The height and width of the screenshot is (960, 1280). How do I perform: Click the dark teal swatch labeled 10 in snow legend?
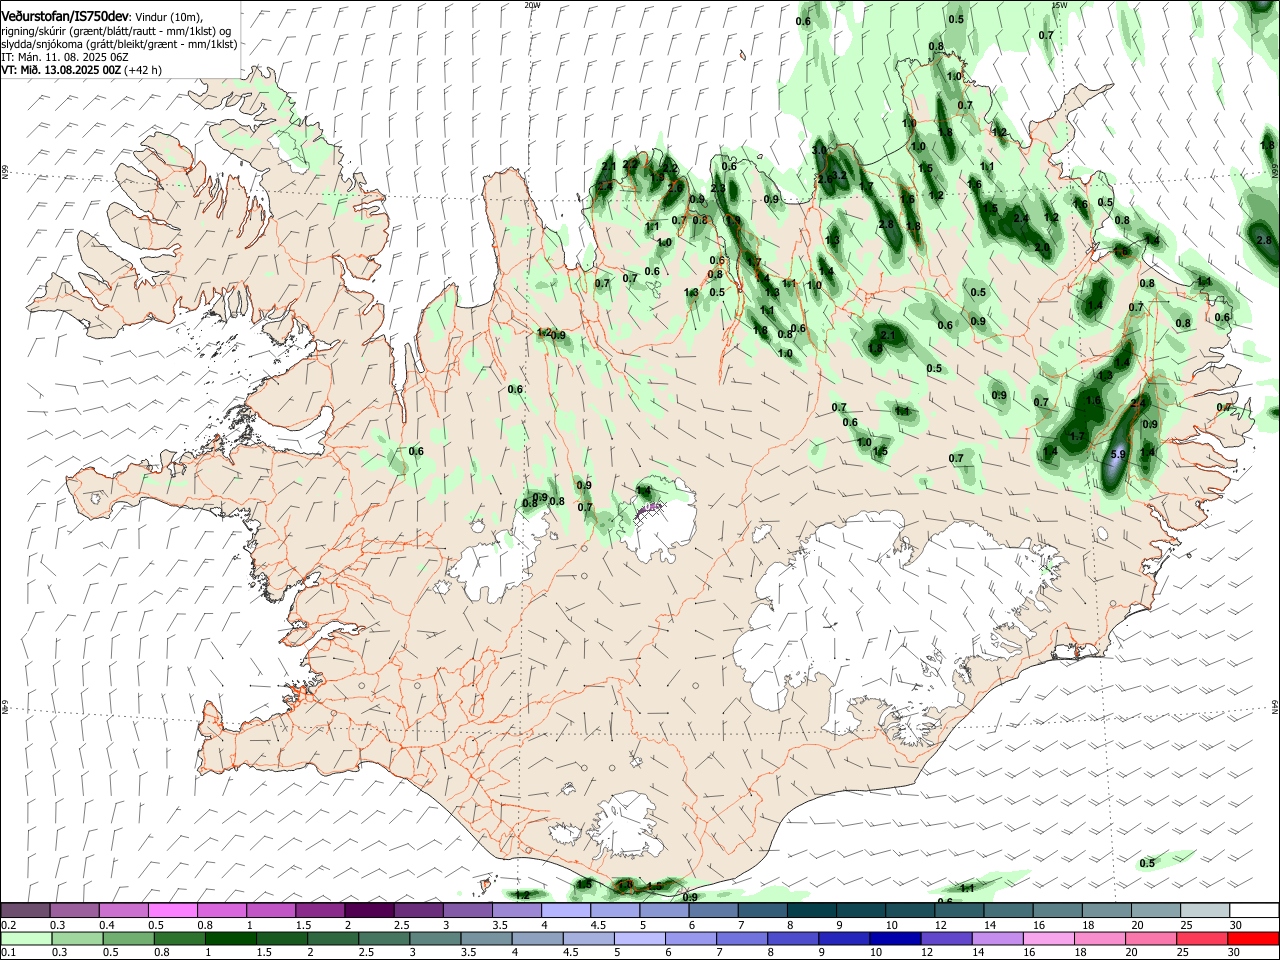[x=910, y=911]
